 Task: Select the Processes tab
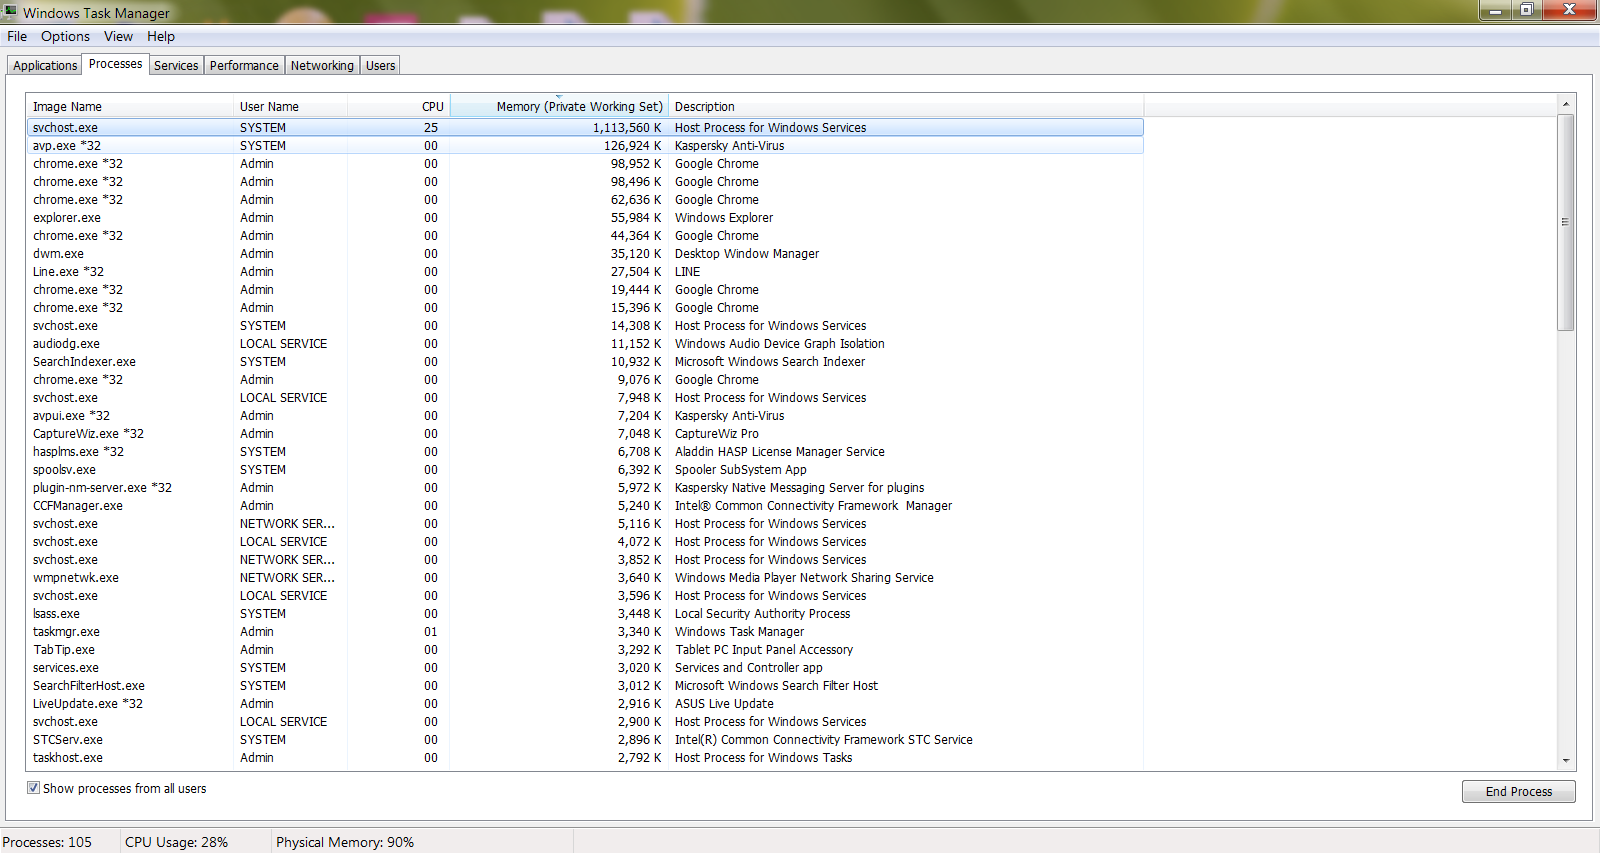115,64
